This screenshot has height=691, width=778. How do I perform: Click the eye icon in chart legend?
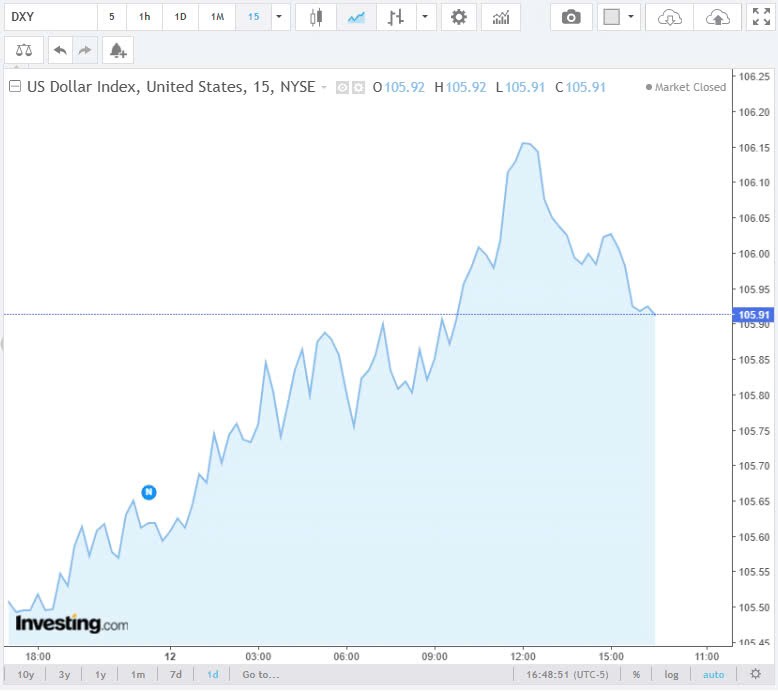pos(342,88)
